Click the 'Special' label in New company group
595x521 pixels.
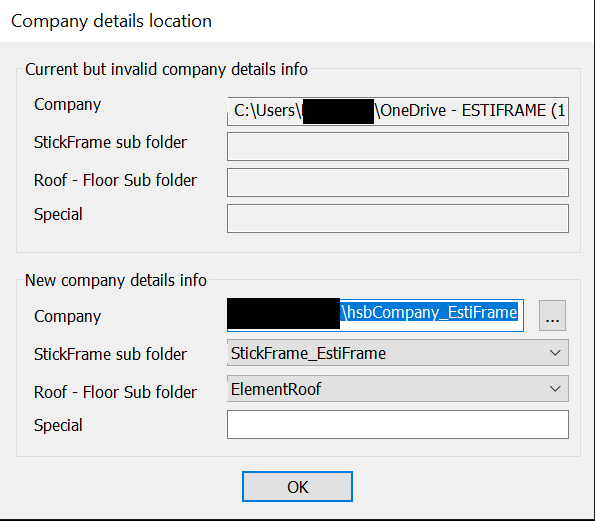tap(58, 425)
